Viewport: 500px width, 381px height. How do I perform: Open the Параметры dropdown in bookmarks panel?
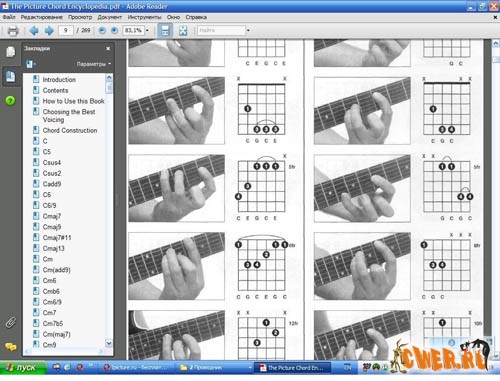point(94,64)
